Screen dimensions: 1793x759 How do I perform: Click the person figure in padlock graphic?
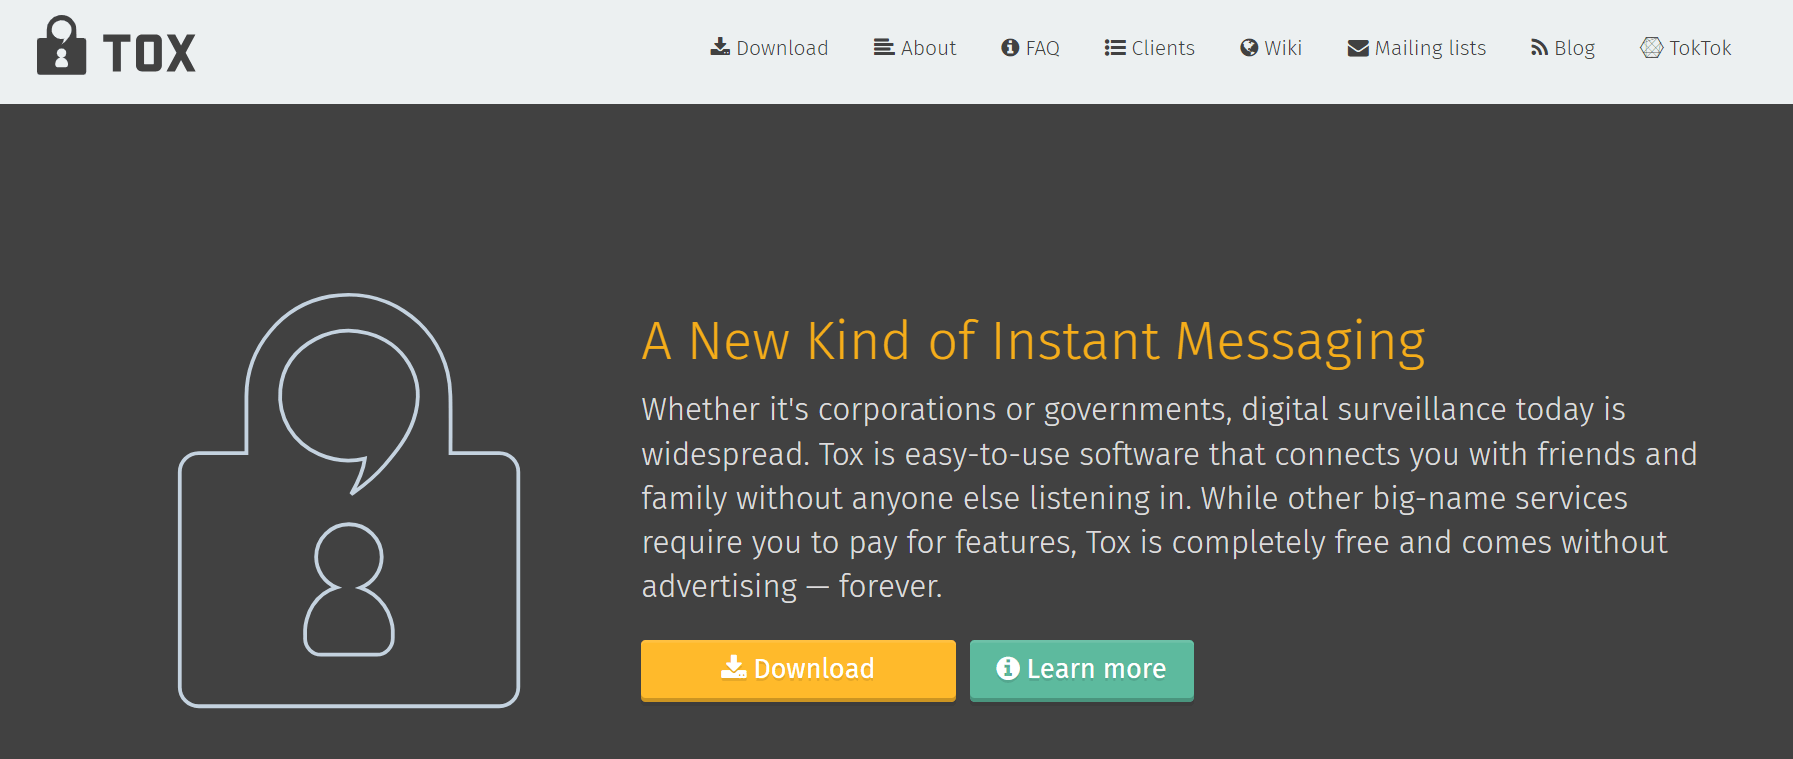tap(349, 590)
